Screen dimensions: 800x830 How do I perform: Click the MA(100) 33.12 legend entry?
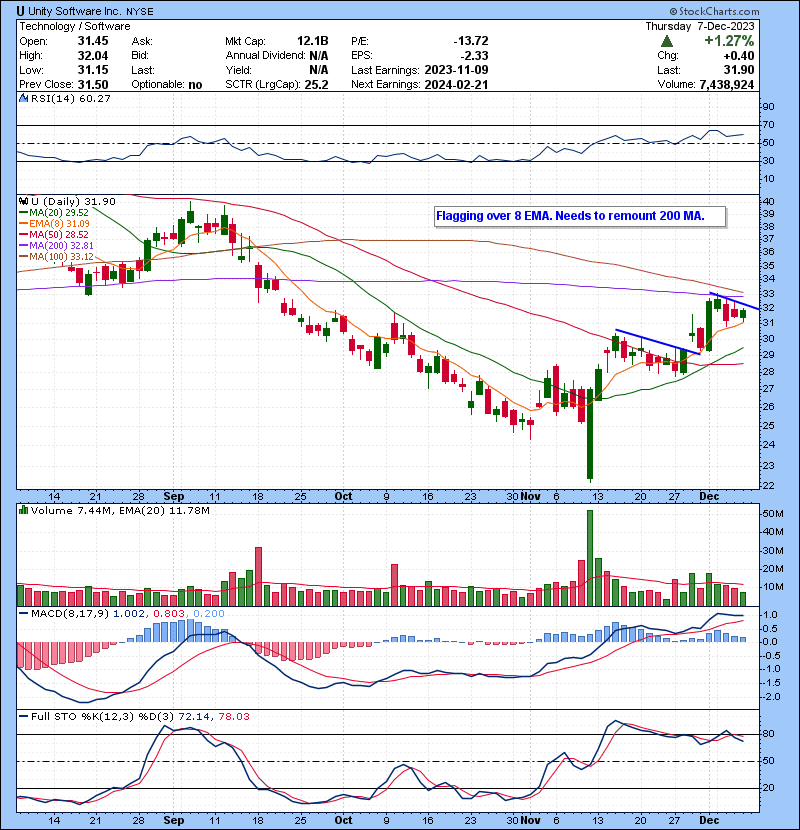[56, 257]
